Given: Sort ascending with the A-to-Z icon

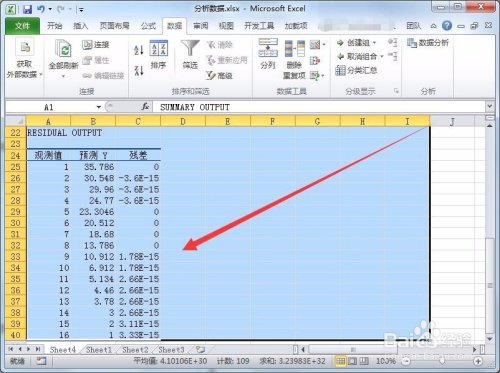Looking at the screenshot, I should tap(139, 50).
